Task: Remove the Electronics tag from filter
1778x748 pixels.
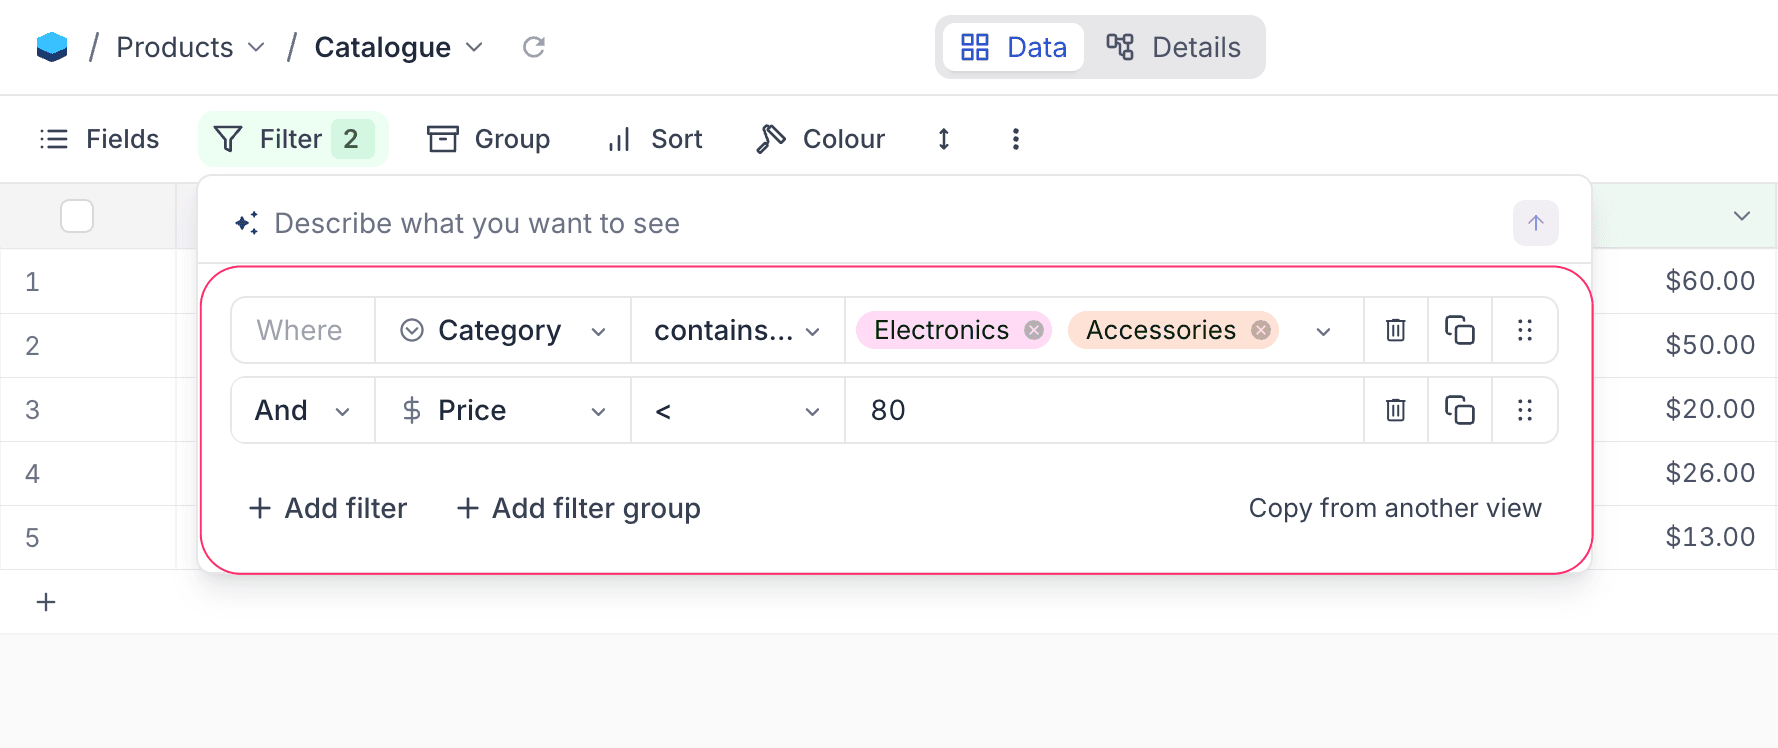Action: 1034,330
